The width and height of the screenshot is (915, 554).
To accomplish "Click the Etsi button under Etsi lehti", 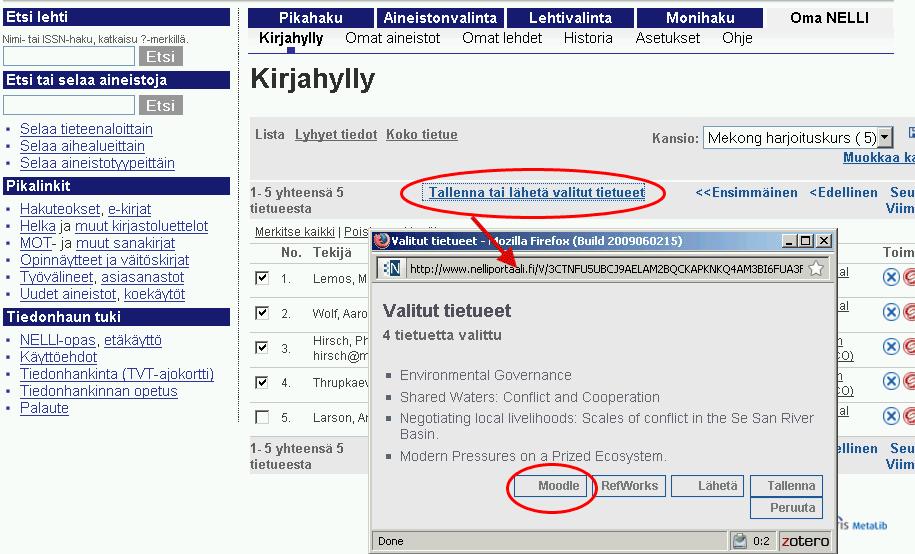I will tap(160, 56).
